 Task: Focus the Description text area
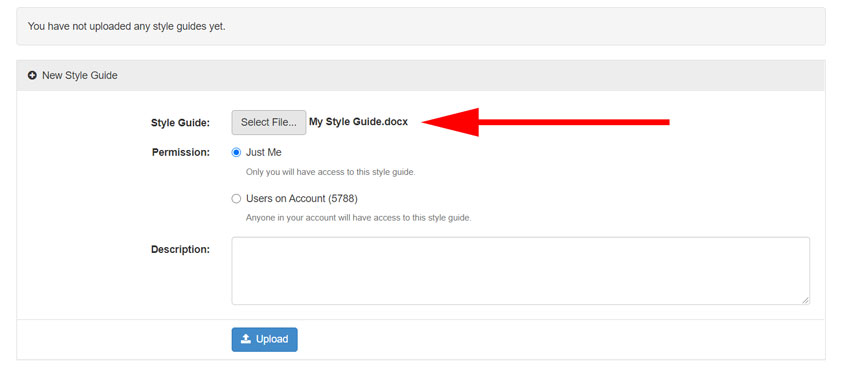coord(521,270)
